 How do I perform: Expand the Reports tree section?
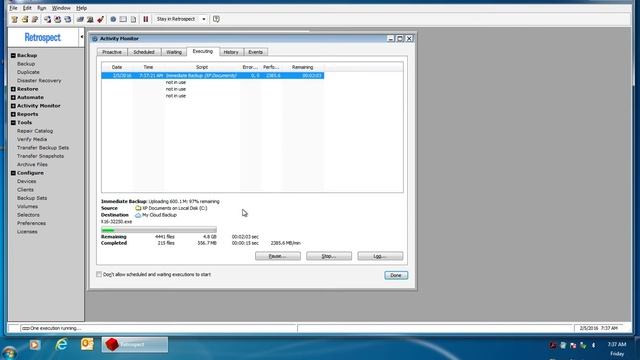tap(13, 114)
